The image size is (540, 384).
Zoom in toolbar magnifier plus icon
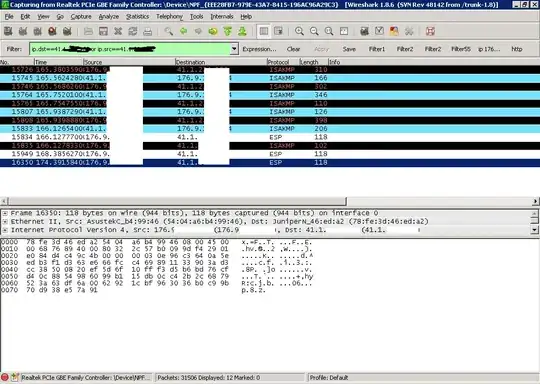click(x=299, y=31)
